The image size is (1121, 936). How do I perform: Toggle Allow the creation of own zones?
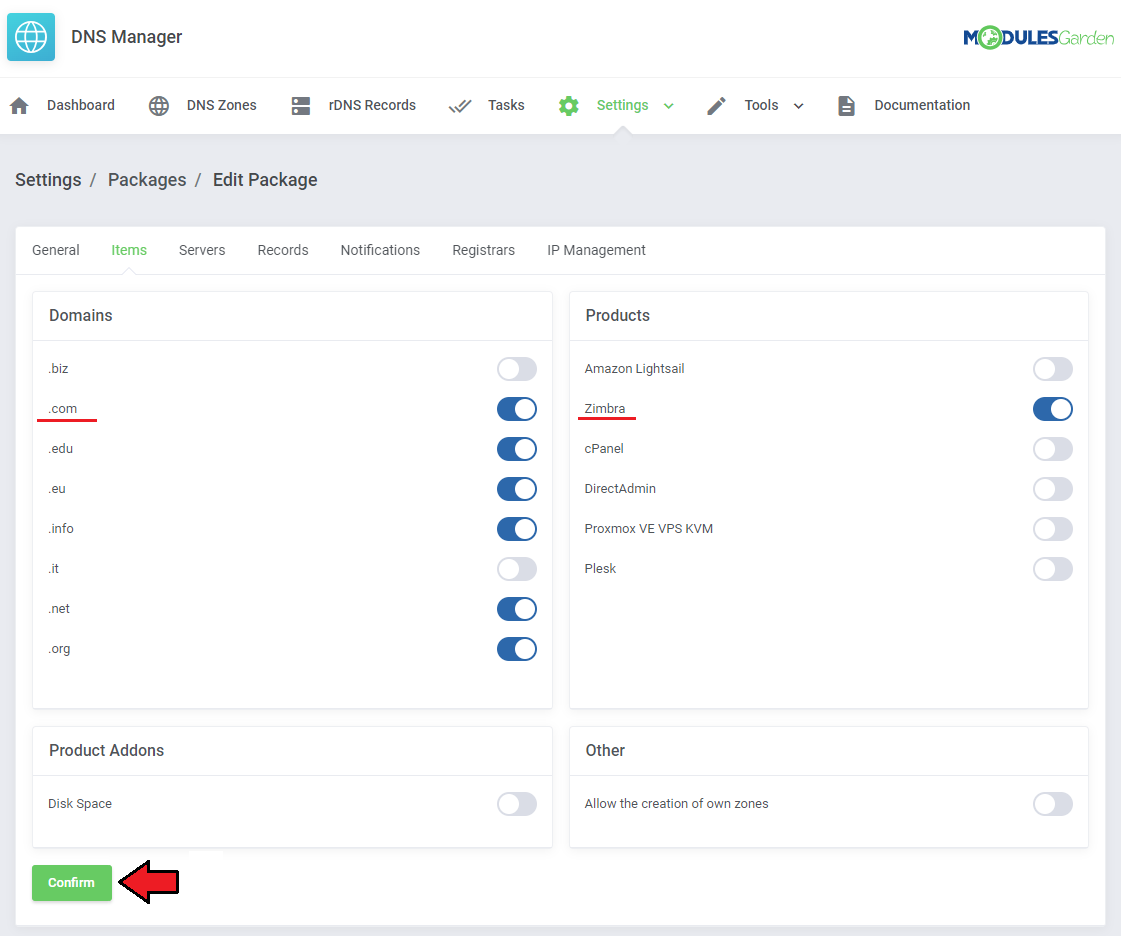[x=1052, y=804]
